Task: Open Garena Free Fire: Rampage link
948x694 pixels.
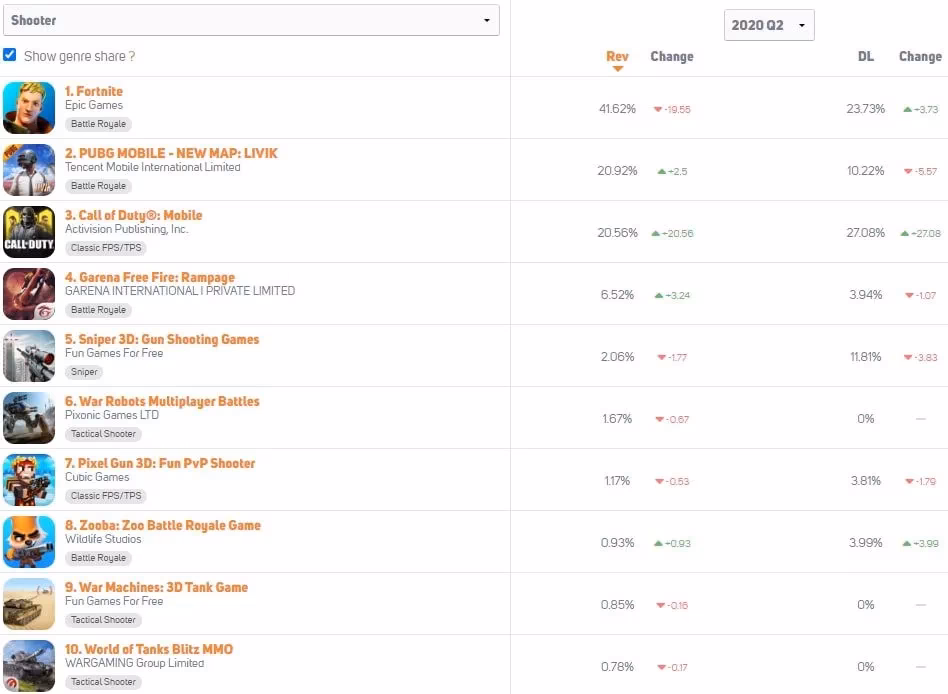Action: [150, 277]
